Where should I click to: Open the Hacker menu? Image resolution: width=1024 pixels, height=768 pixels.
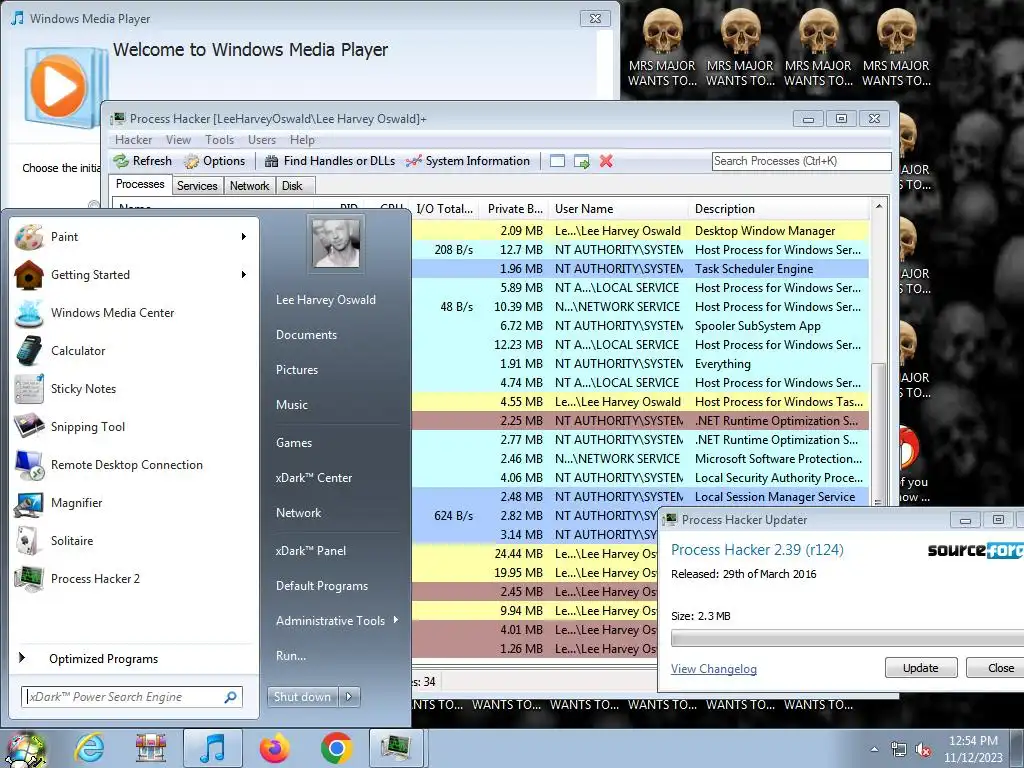click(x=133, y=140)
